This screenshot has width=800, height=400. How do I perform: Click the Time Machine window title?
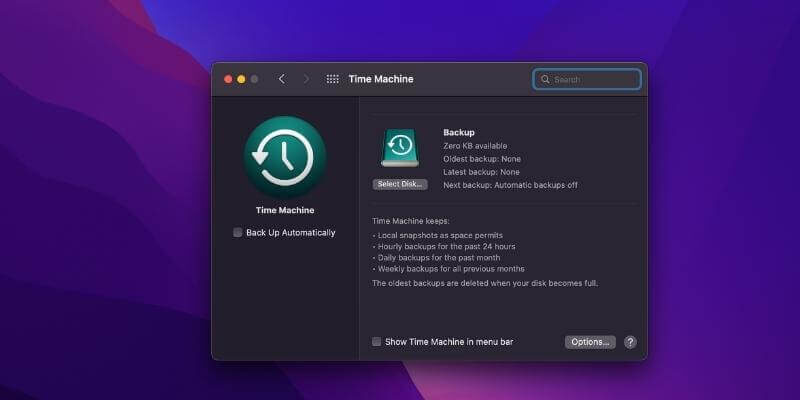[x=381, y=79]
